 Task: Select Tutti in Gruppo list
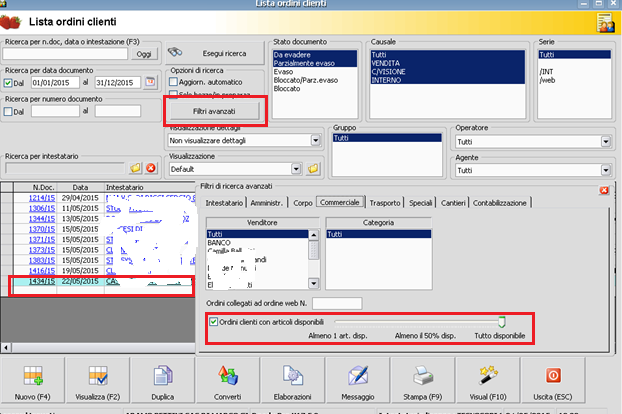(x=387, y=138)
